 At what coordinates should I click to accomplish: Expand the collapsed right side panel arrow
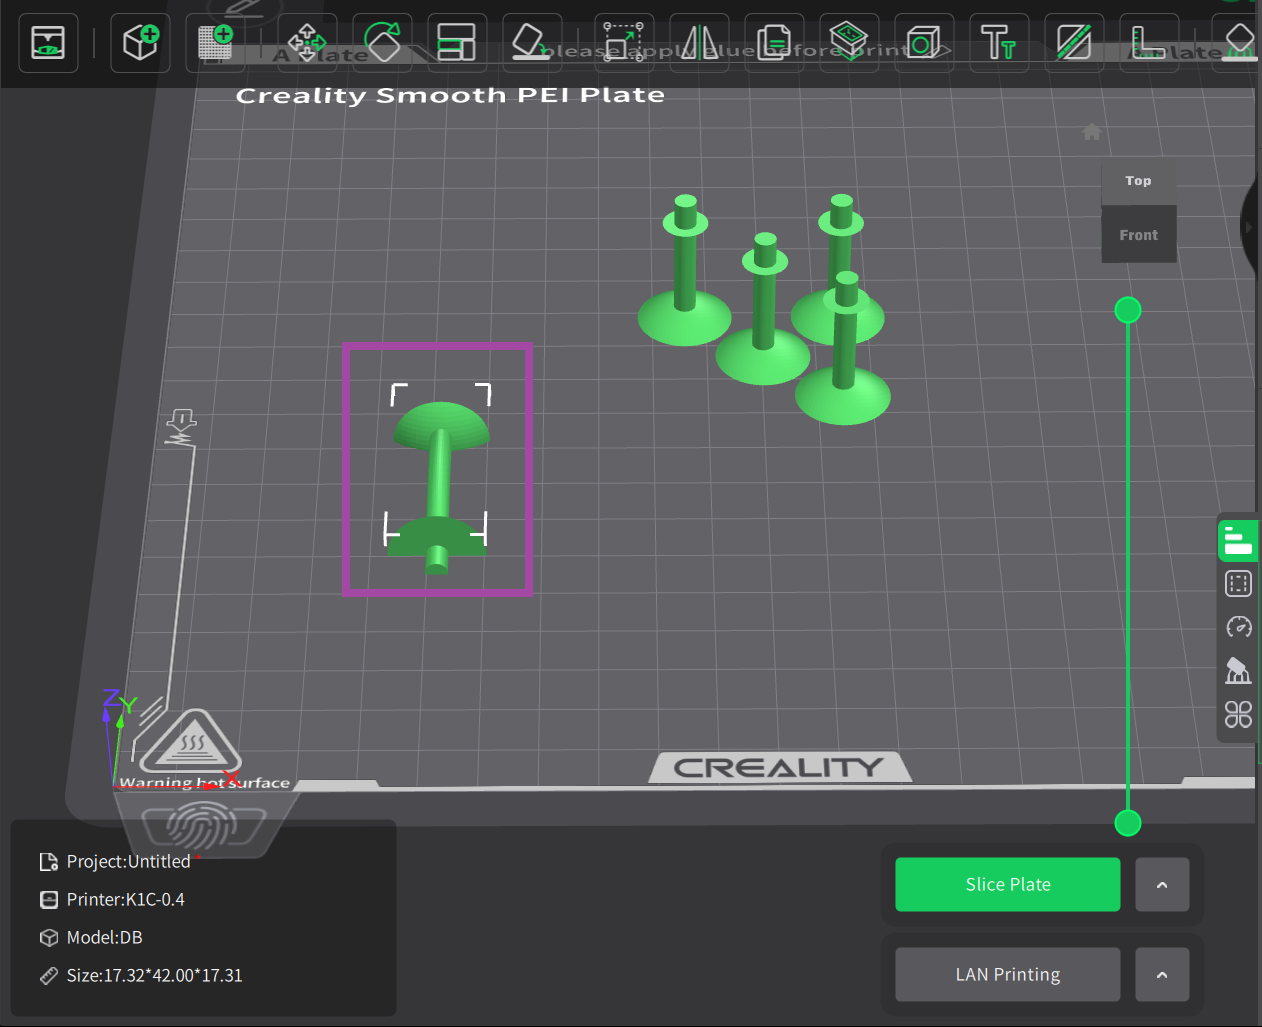pyautogui.click(x=1249, y=228)
